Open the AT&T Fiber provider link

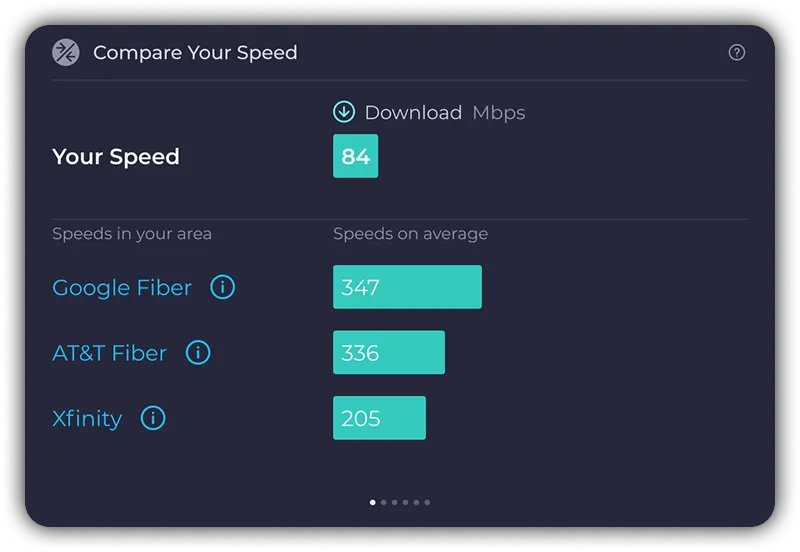tap(109, 353)
